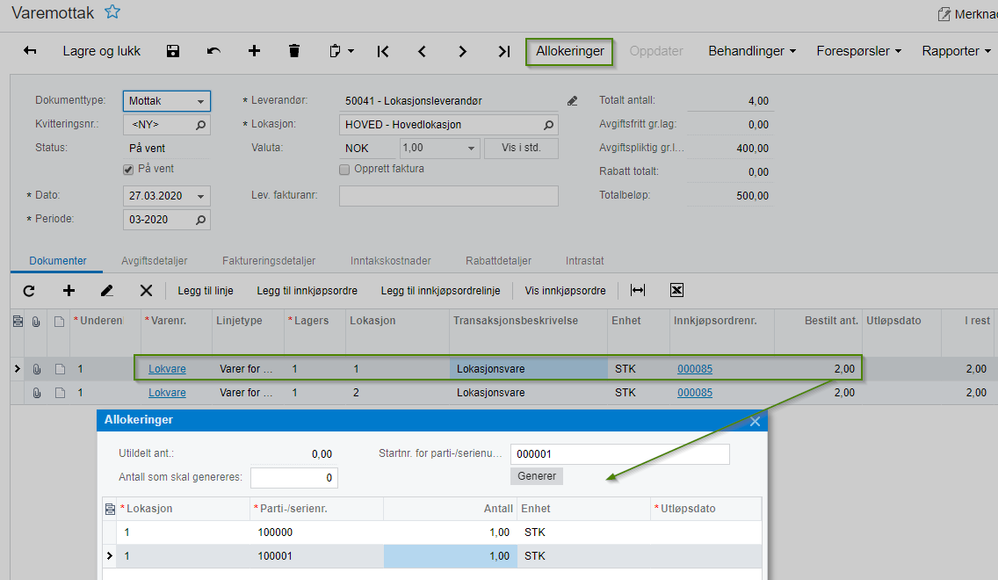The height and width of the screenshot is (580, 998).
Task: Go to the last record icon
Action: pos(504,51)
